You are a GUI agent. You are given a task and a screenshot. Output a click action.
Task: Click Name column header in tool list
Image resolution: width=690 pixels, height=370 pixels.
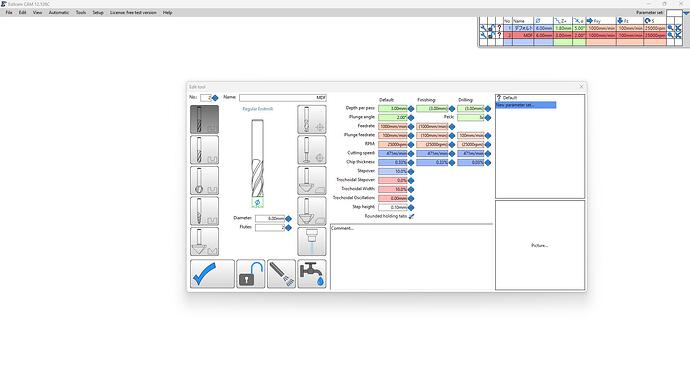(523, 21)
